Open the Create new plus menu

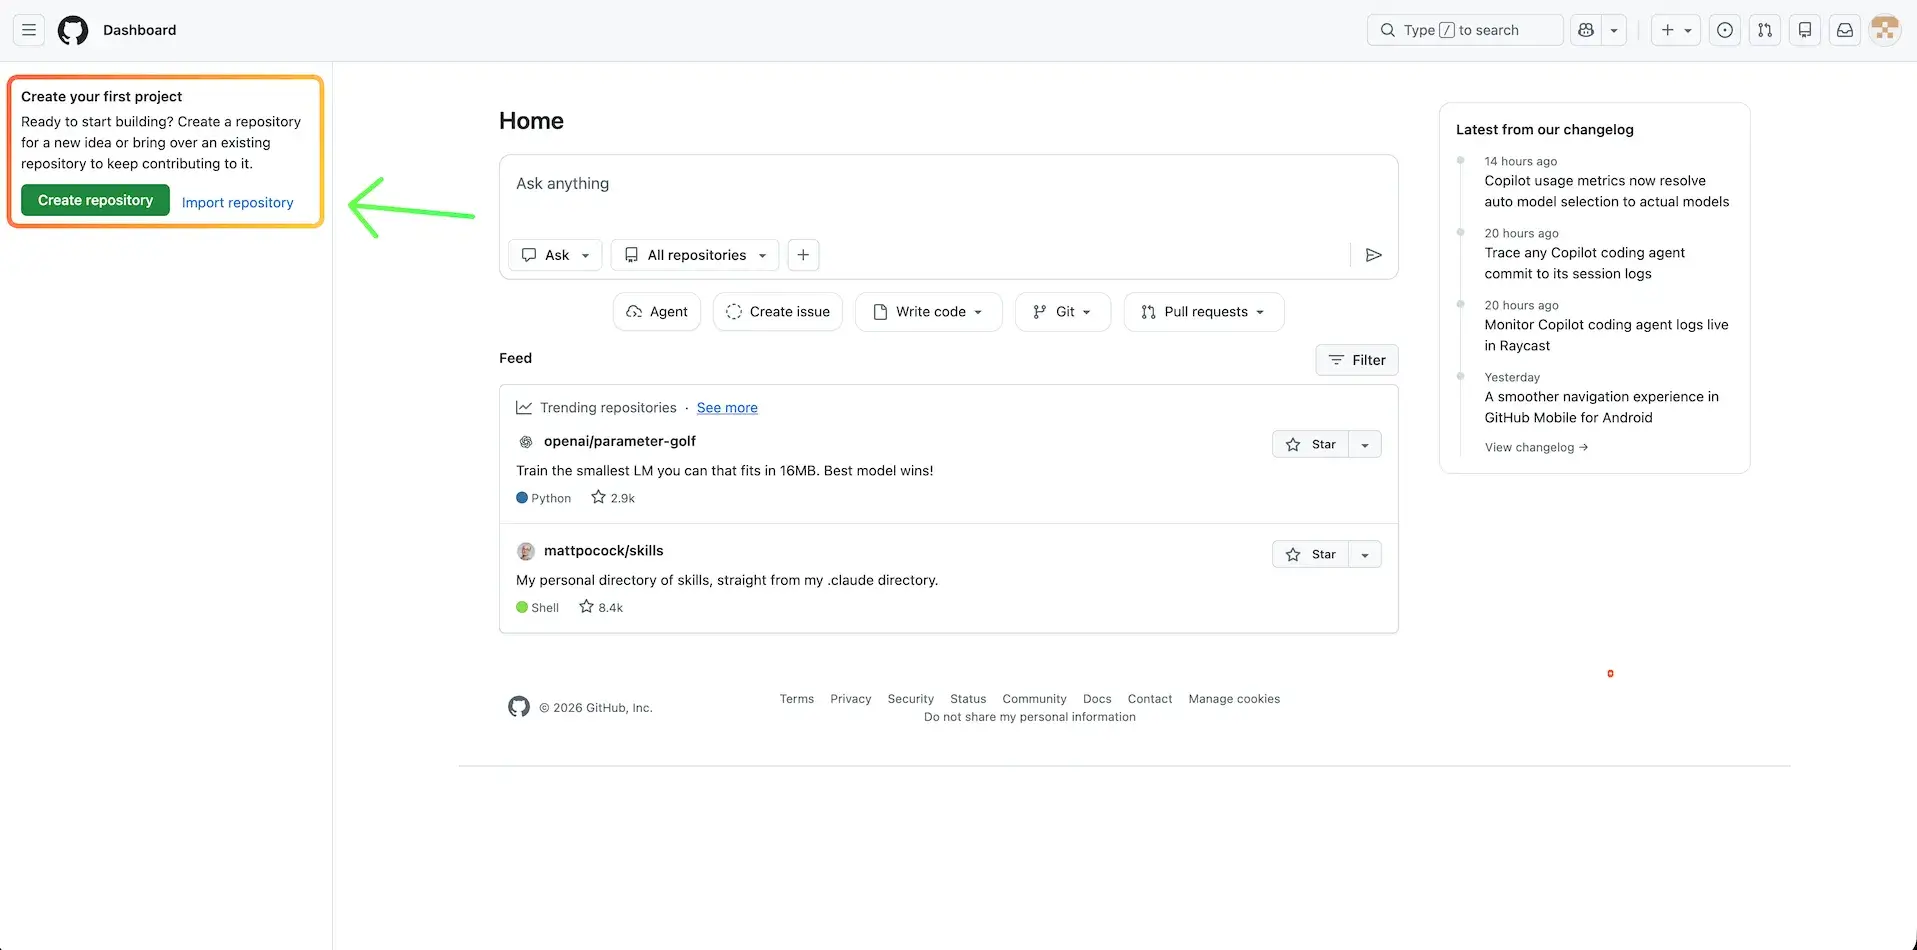click(x=1676, y=30)
